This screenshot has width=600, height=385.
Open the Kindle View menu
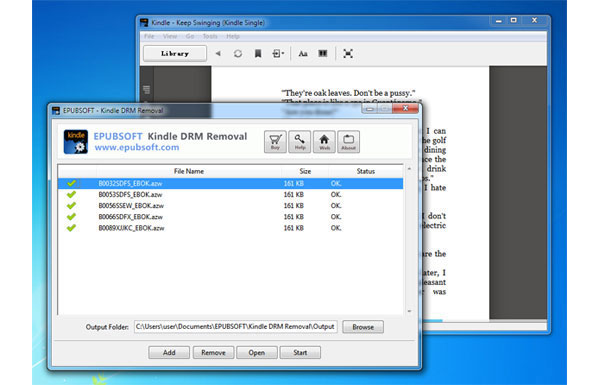170,36
